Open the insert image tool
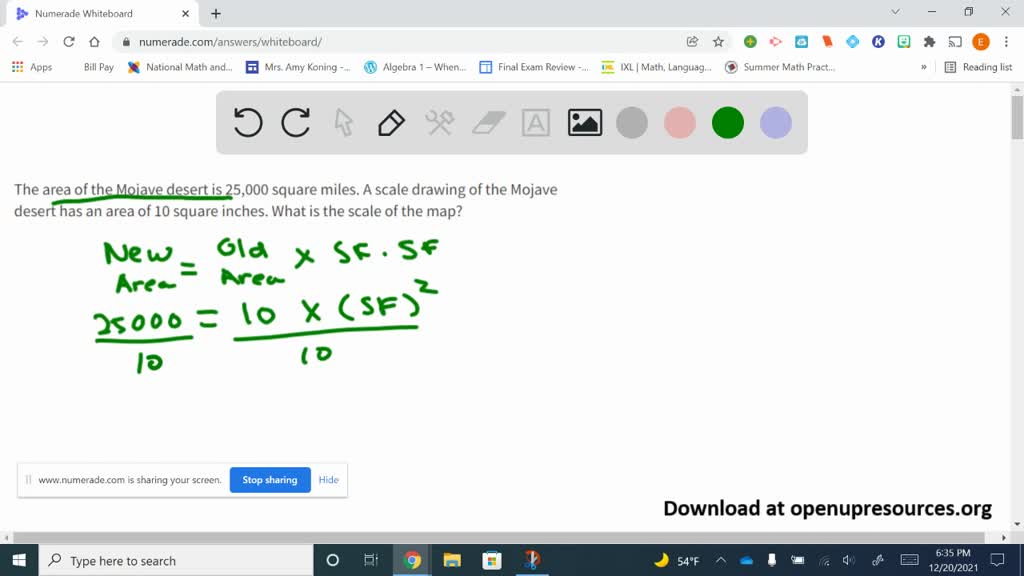This screenshot has height=576, width=1024. [584, 123]
